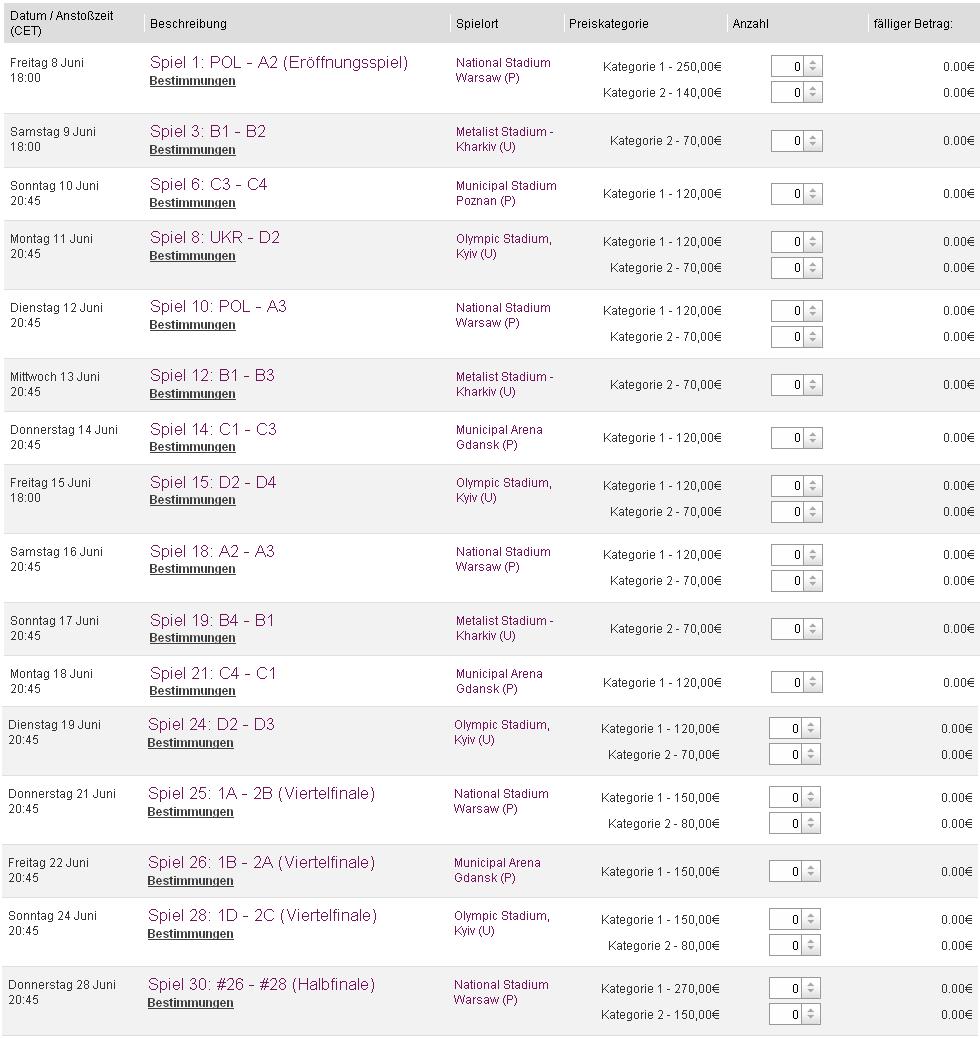Open Bestimmungen for Spiel 1 Eröffnungsspiel
980x1038 pixels.
[x=192, y=81]
